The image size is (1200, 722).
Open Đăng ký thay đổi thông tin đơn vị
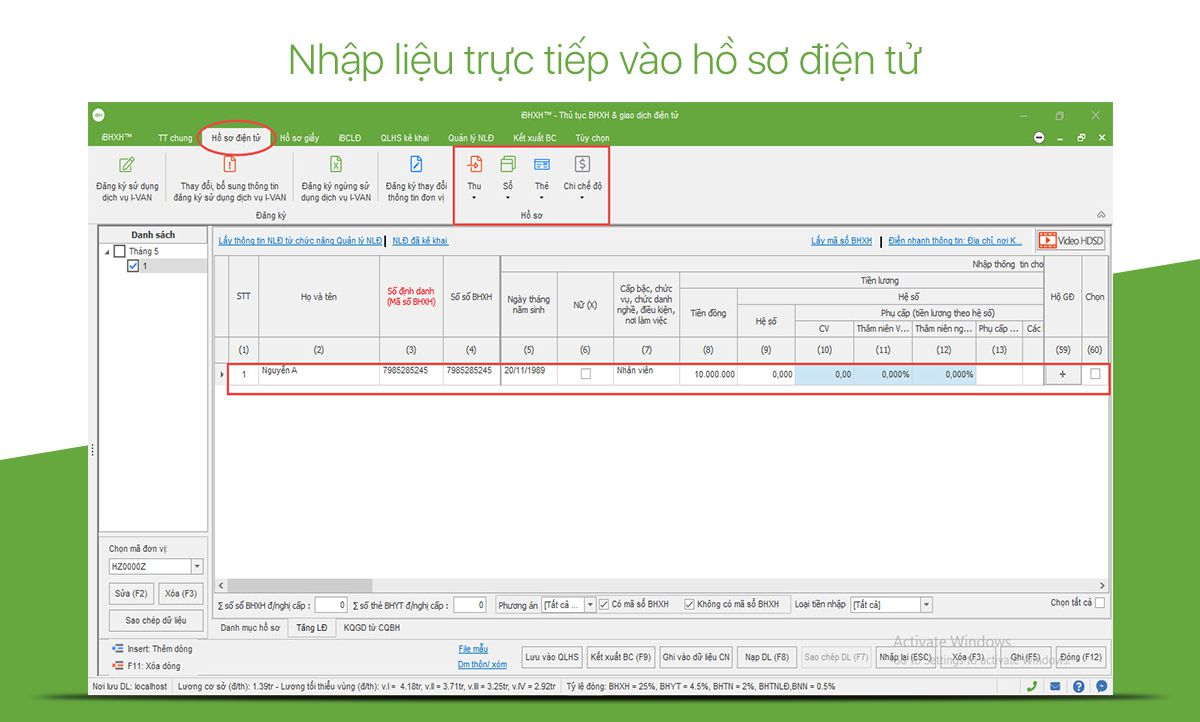tap(414, 178)
